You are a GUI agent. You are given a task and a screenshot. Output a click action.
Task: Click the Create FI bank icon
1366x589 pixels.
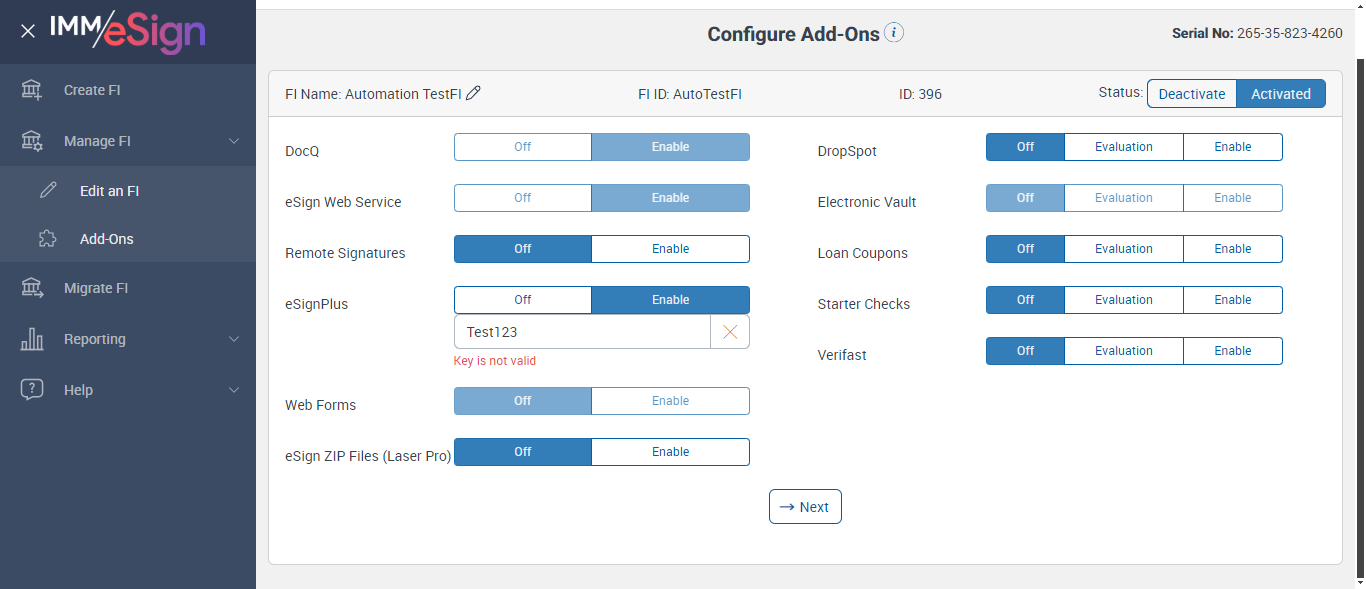pyautogui.click(x=32, y=90)
